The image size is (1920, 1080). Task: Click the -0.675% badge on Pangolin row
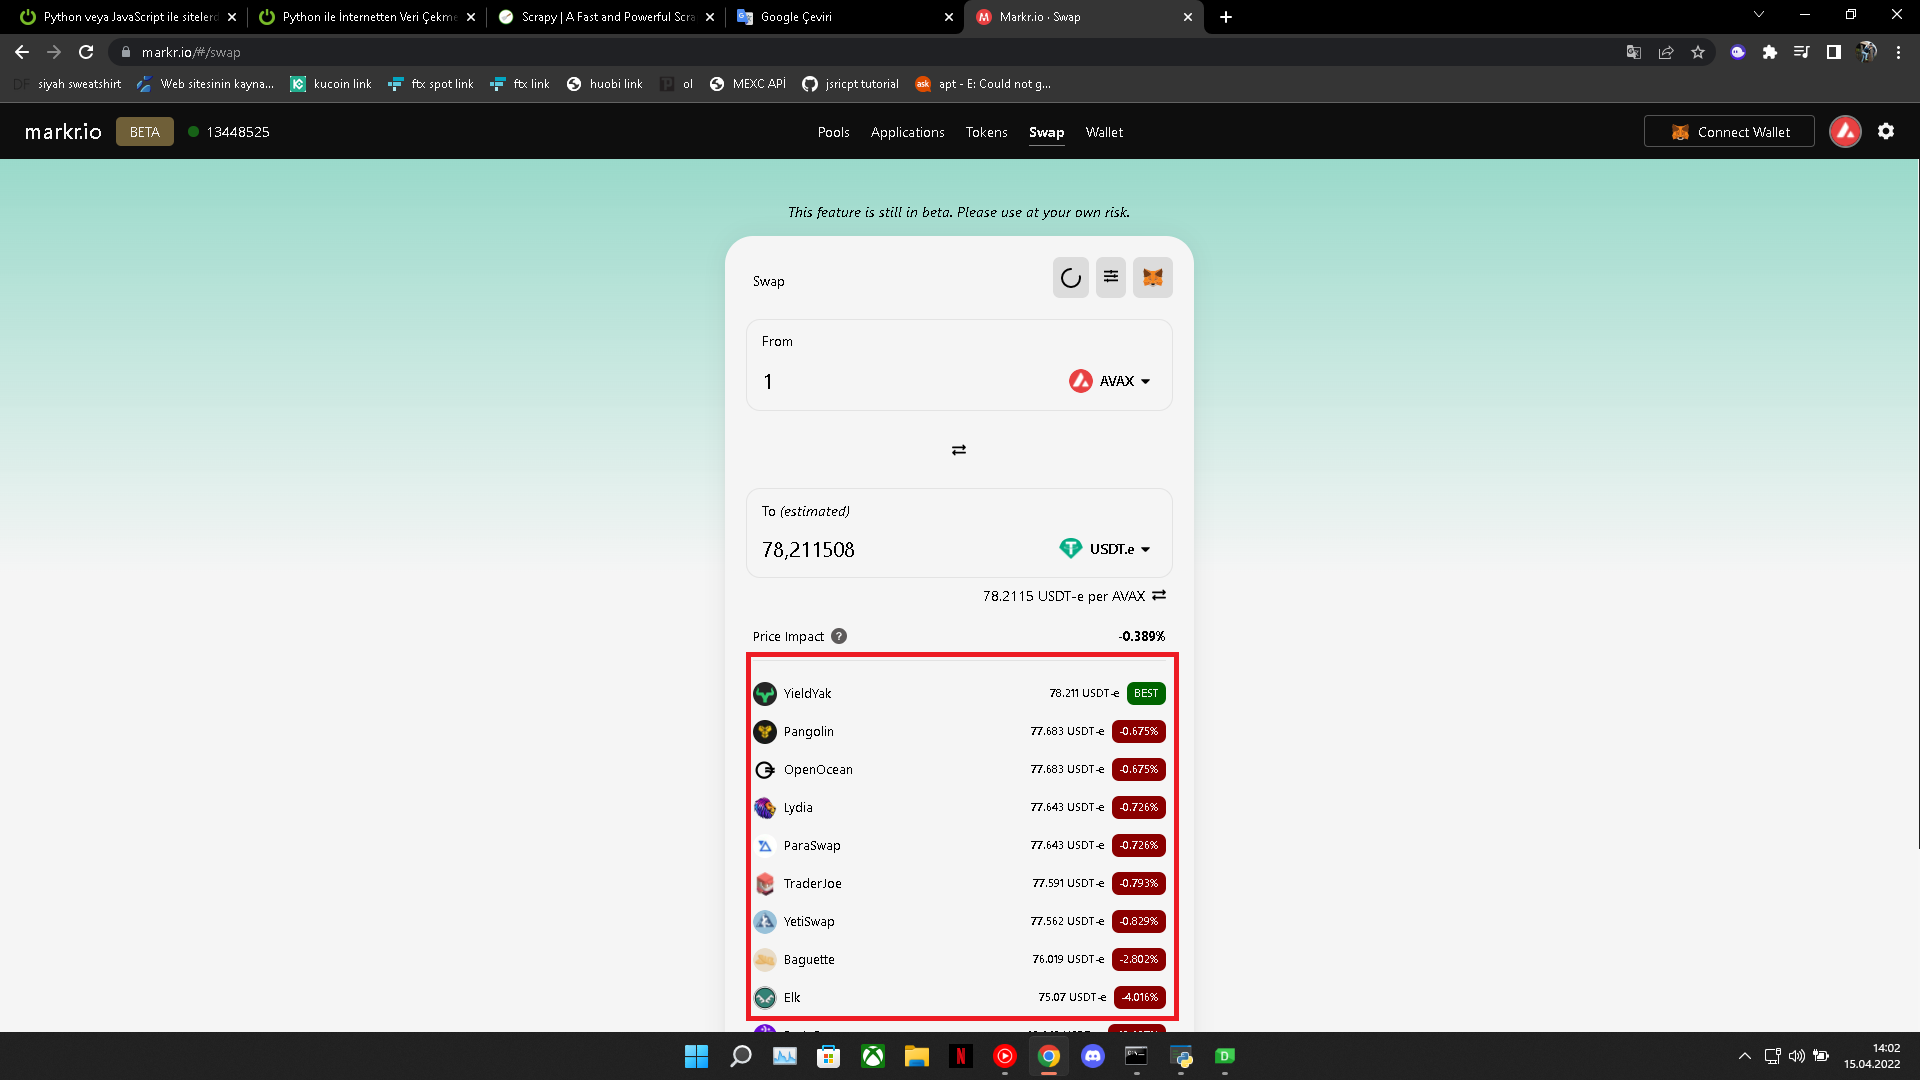(x=1138, y=731)
